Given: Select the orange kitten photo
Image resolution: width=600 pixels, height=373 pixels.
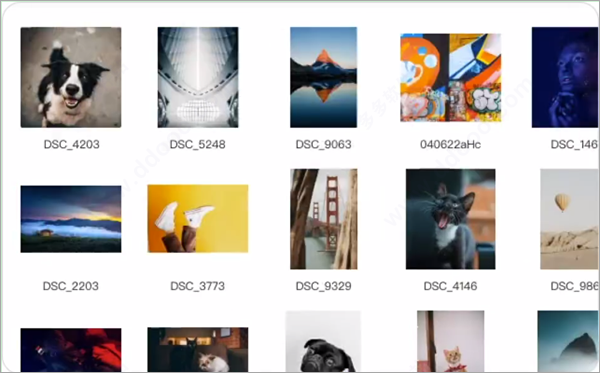Looking at the screenshot, I should click(x=450, y=341).
